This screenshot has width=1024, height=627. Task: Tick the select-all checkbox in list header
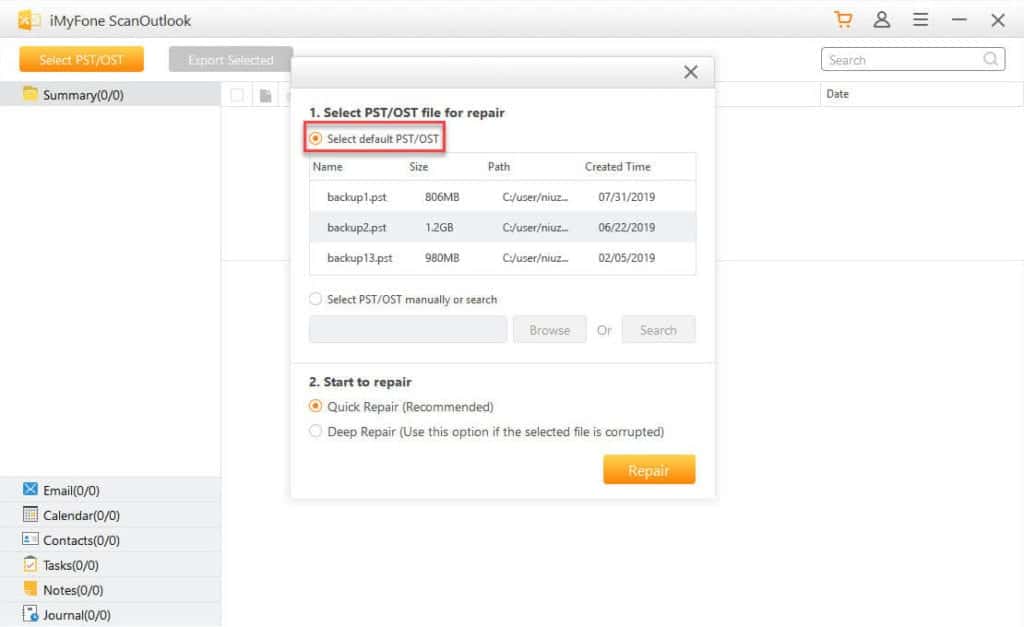[x=237, y=95]
